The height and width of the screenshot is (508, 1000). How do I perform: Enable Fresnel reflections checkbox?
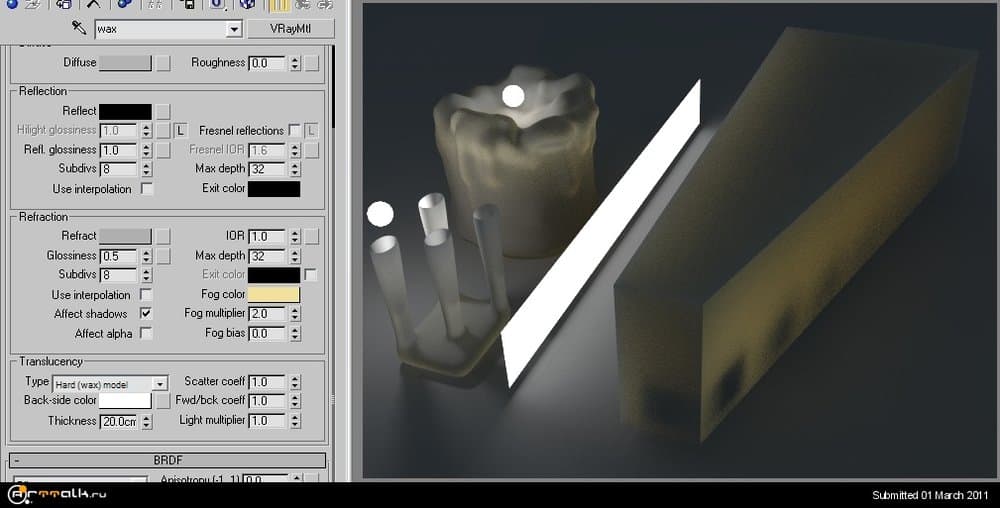[294, 130]
